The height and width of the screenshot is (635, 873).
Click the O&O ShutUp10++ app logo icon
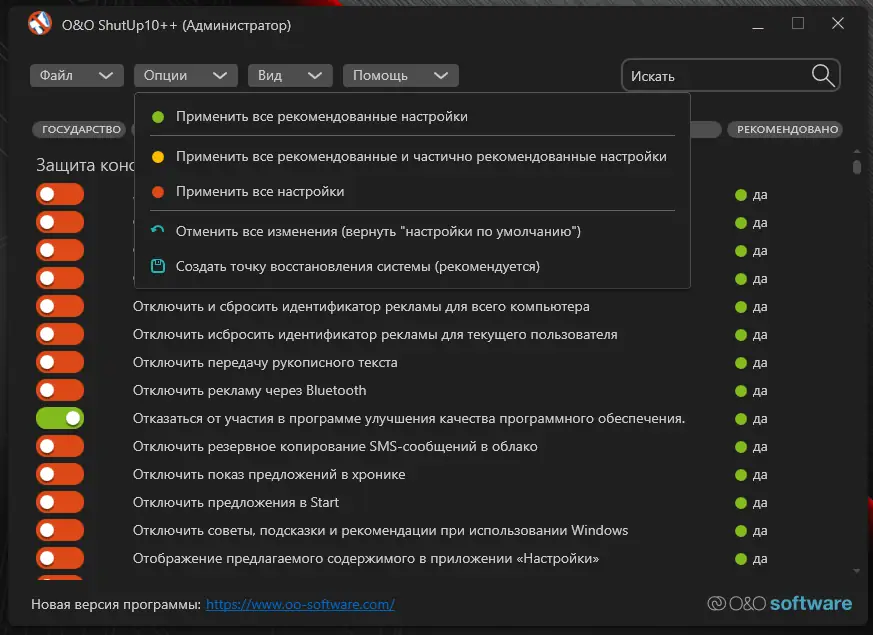[x=40, y=24]
